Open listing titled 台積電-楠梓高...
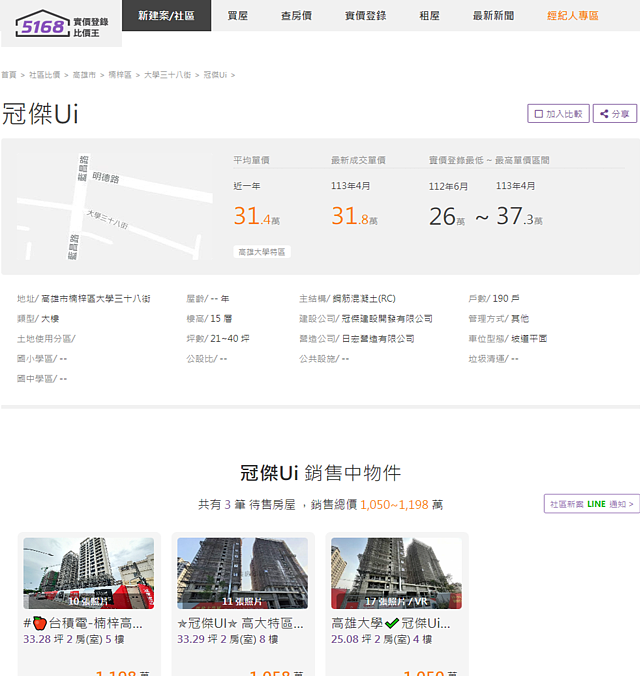Viewport: 640px width, 676px height. click(83, 623)
